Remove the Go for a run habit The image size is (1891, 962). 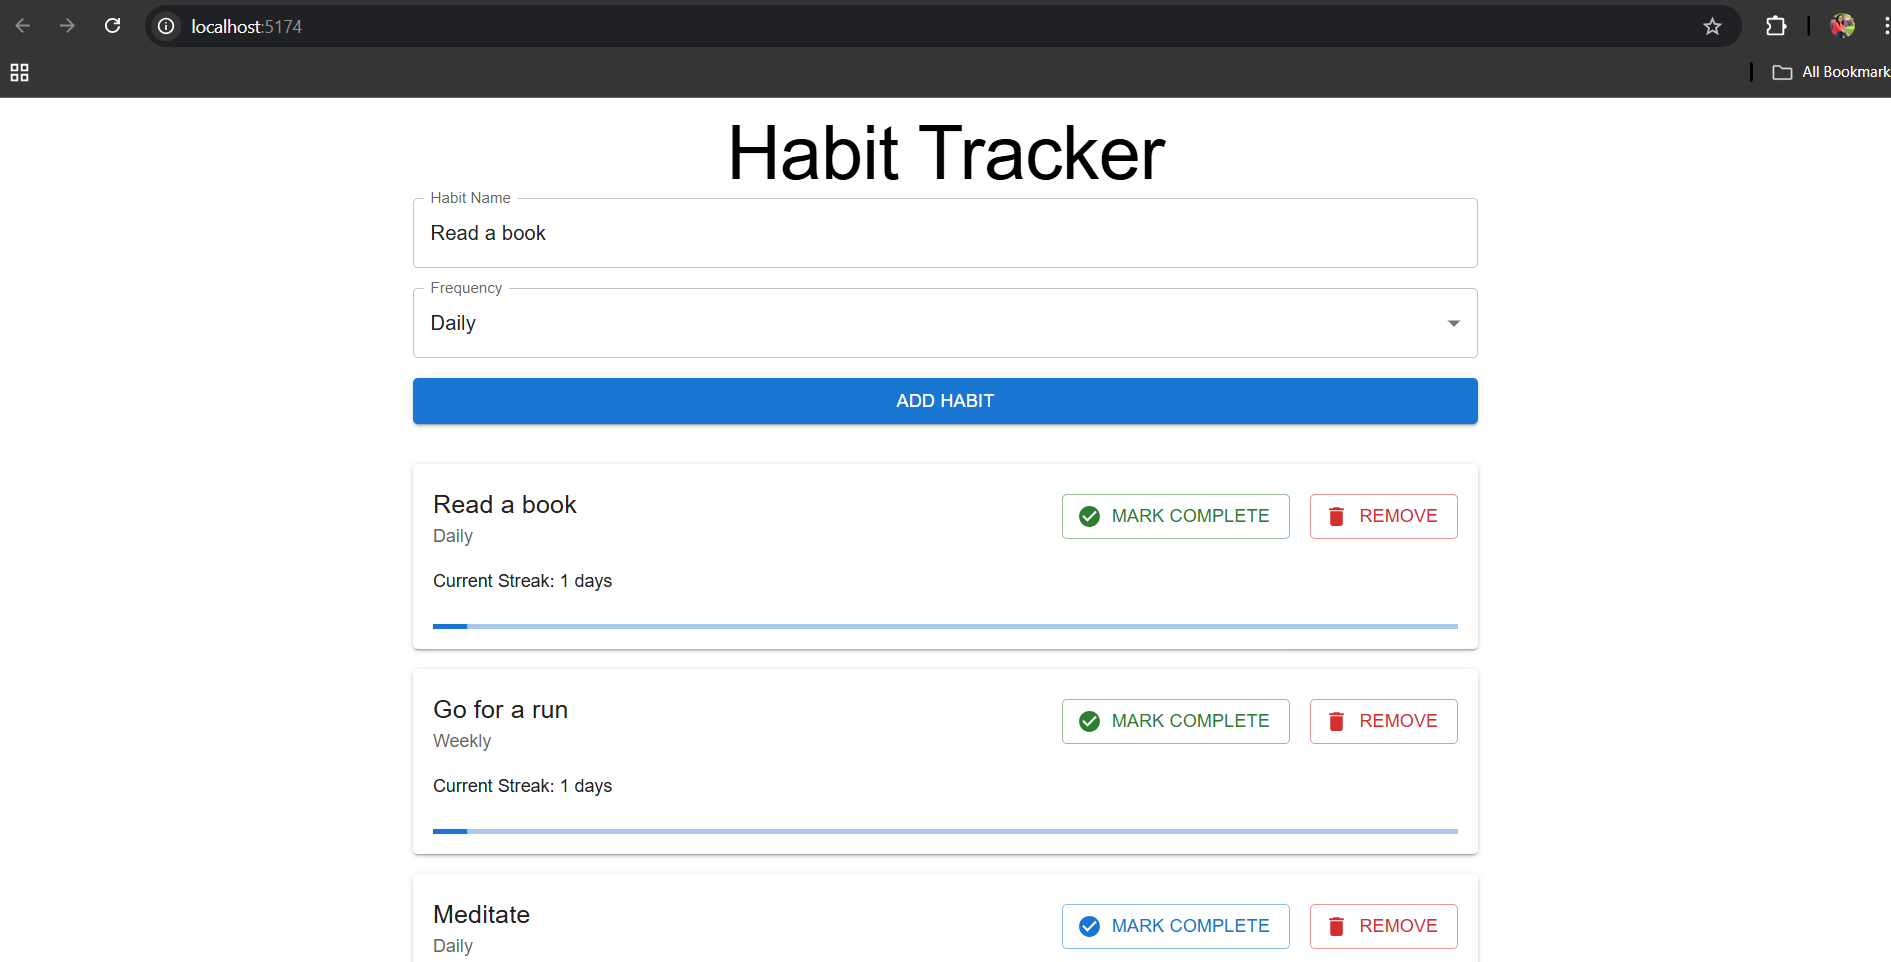click(x=1383, y=721)
